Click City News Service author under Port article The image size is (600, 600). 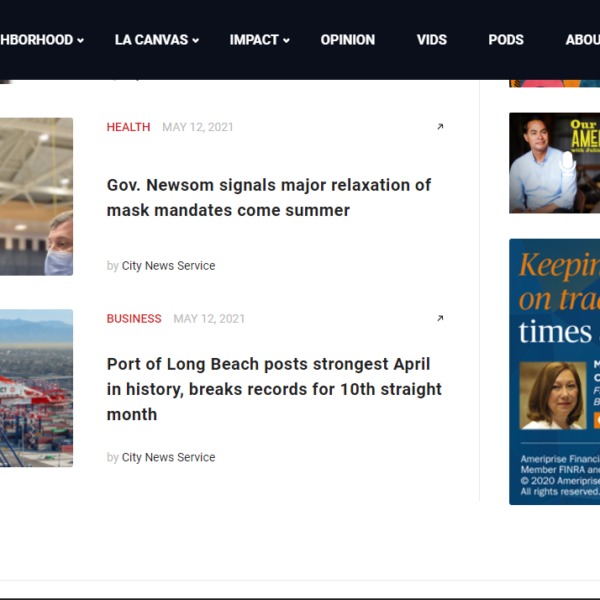(168, 458)
